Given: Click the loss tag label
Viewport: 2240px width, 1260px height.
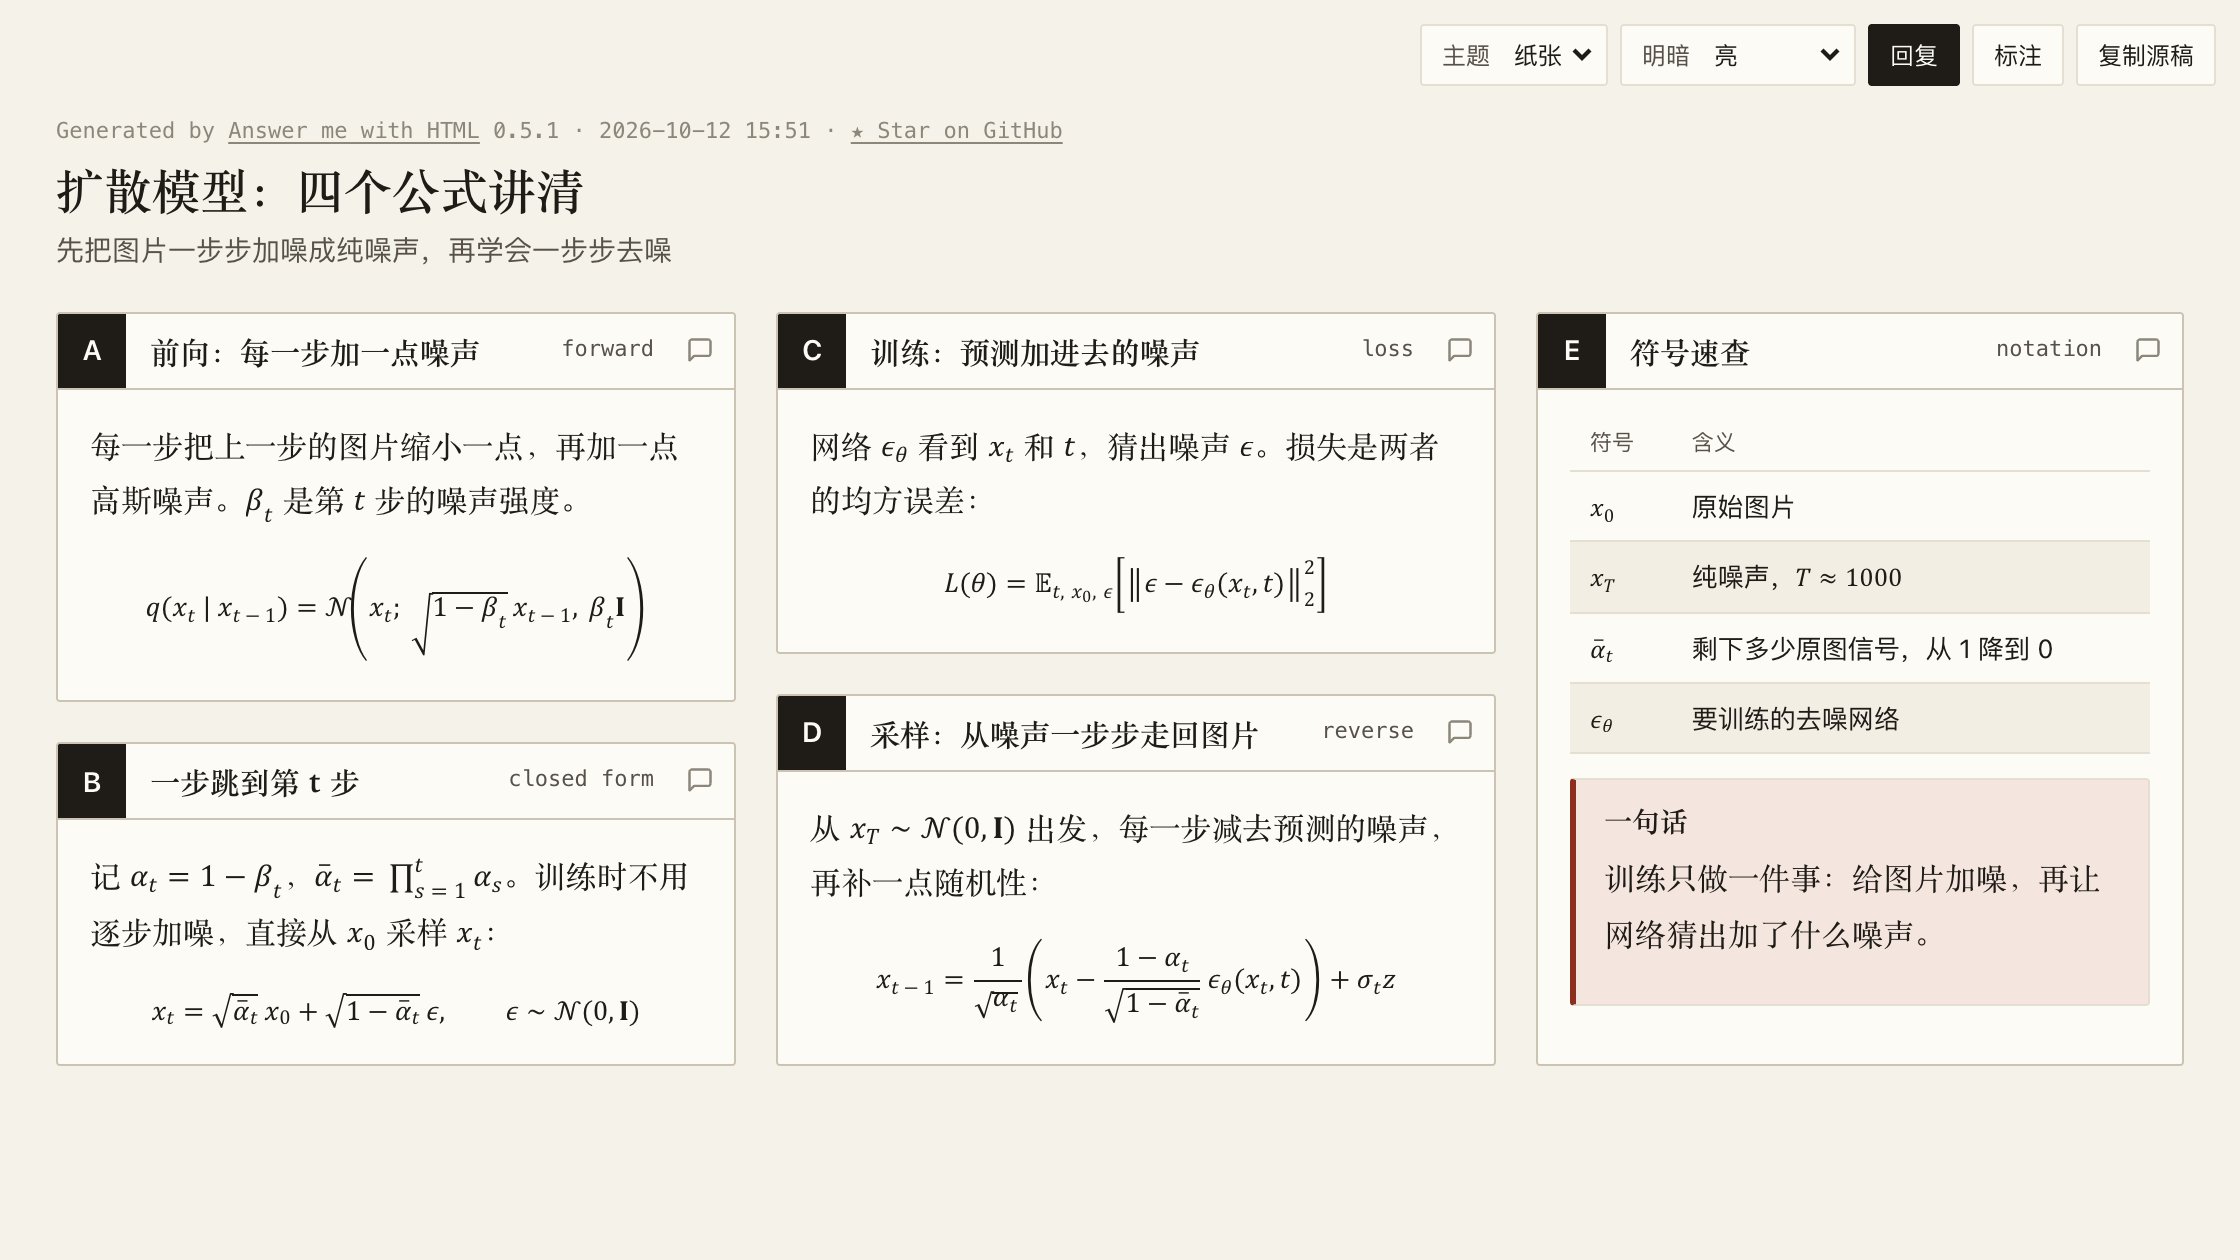Looking at the screenshot, I should click(x=1388, y=349).
